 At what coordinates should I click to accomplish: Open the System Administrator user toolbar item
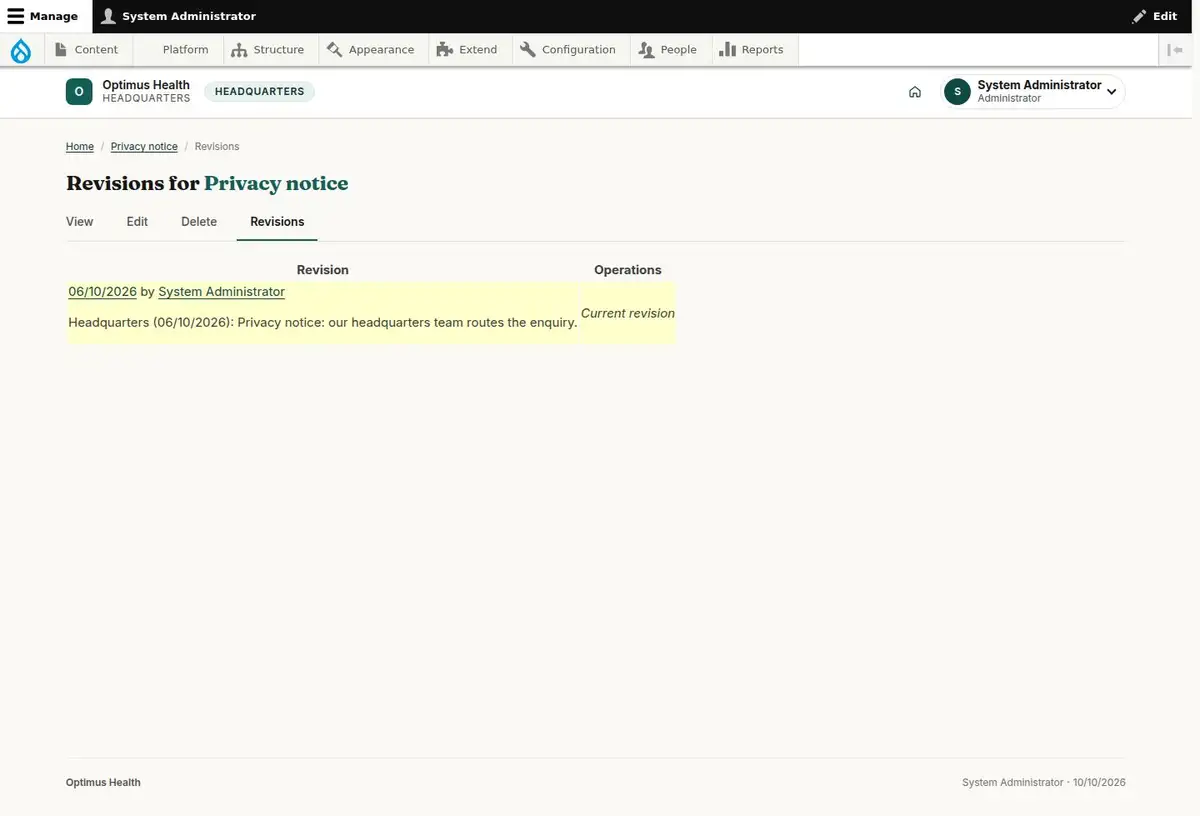coord(179,16)
